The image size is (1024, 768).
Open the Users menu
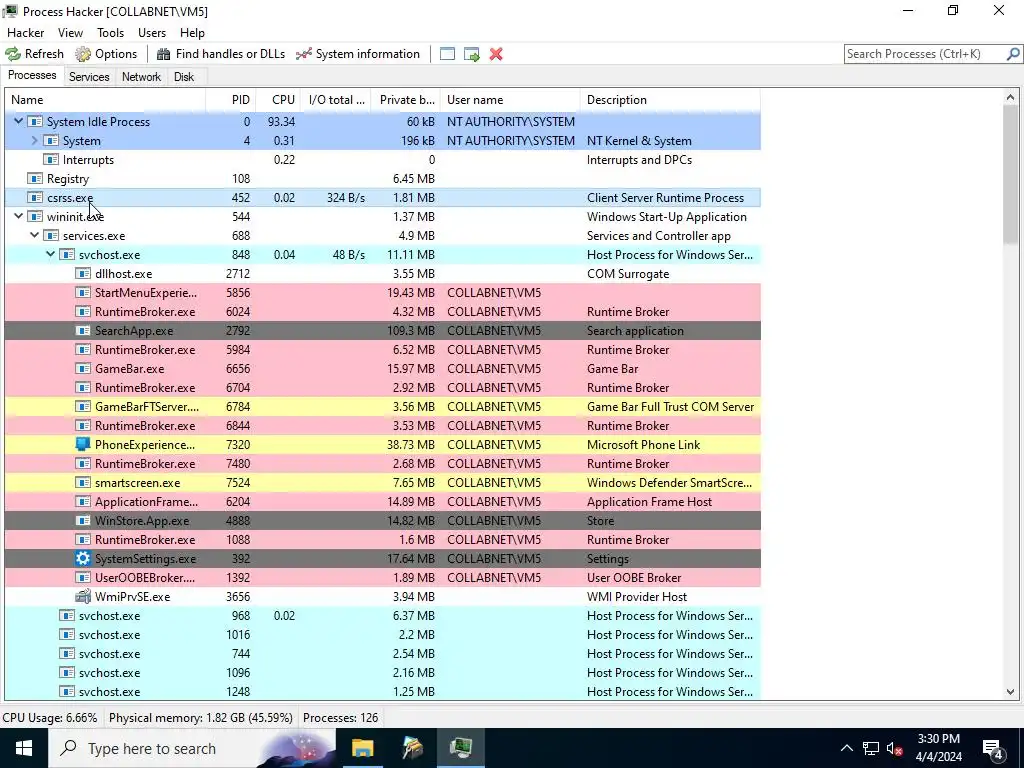pyautogui.click(x=152, y=33)
